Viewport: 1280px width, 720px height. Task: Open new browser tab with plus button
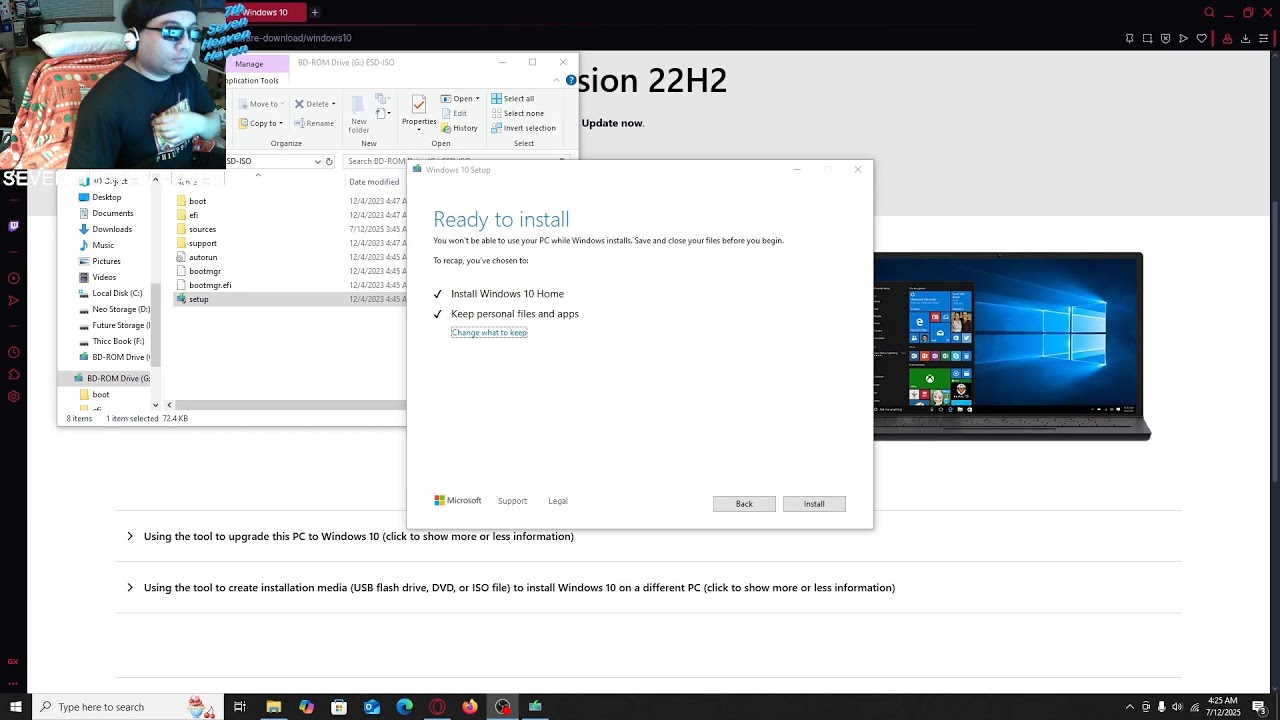pyautogui.click(x=315, y=12)
